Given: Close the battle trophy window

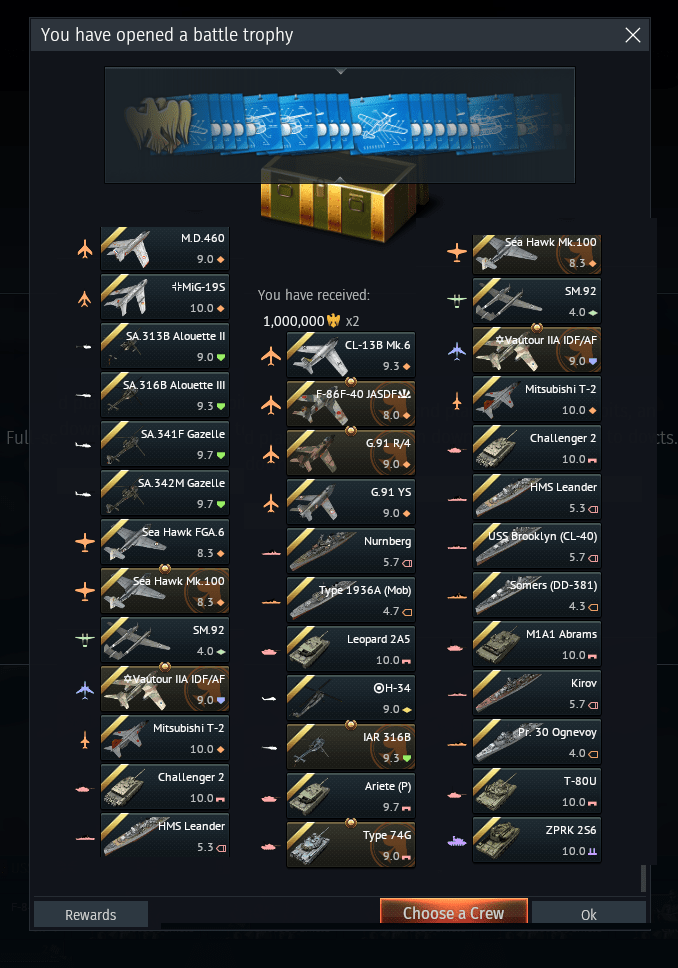Looking at the screenshot, I should [633, 35].
